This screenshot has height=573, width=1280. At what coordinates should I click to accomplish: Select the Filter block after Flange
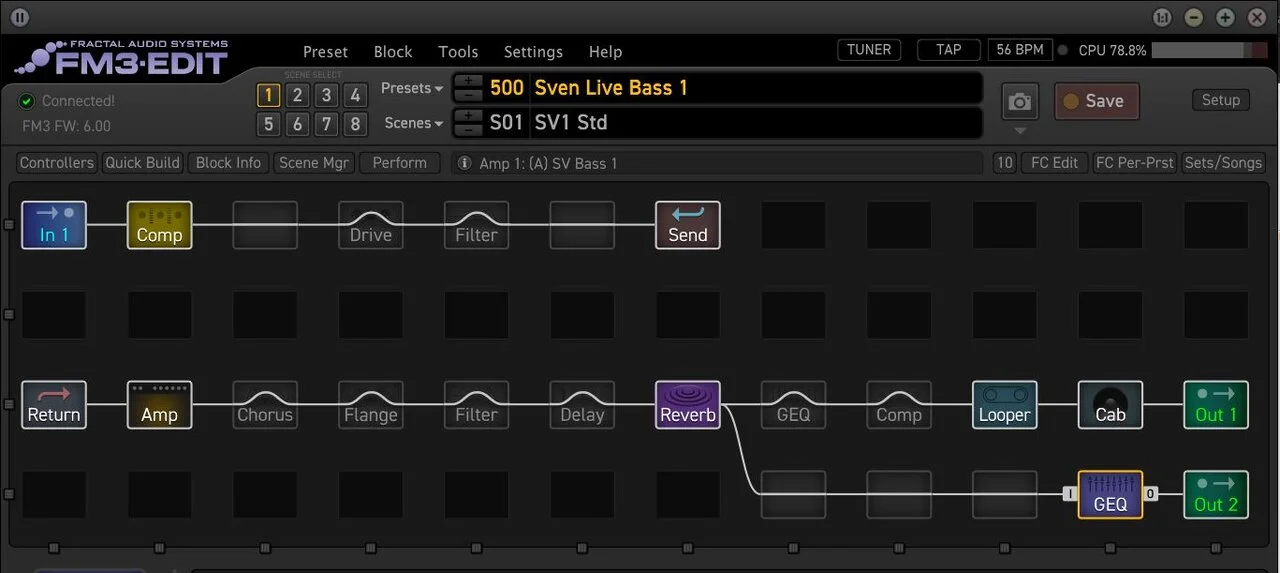(x=476, y=405)
